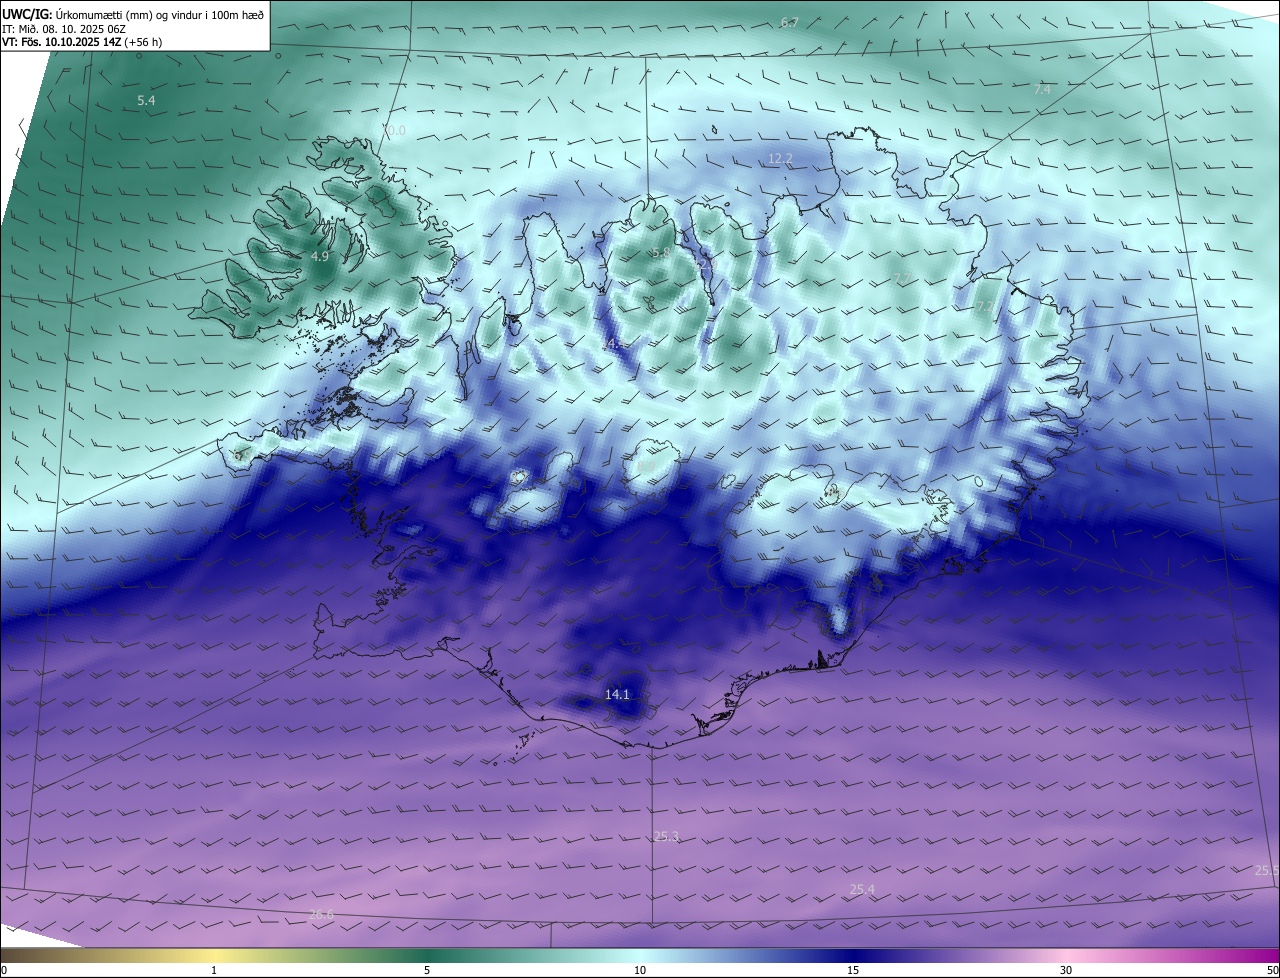Image resolution: width=1280 pixels, height=978 pixels.
Task: Click the 12.2 value label on the map
Action: (780, 159)
